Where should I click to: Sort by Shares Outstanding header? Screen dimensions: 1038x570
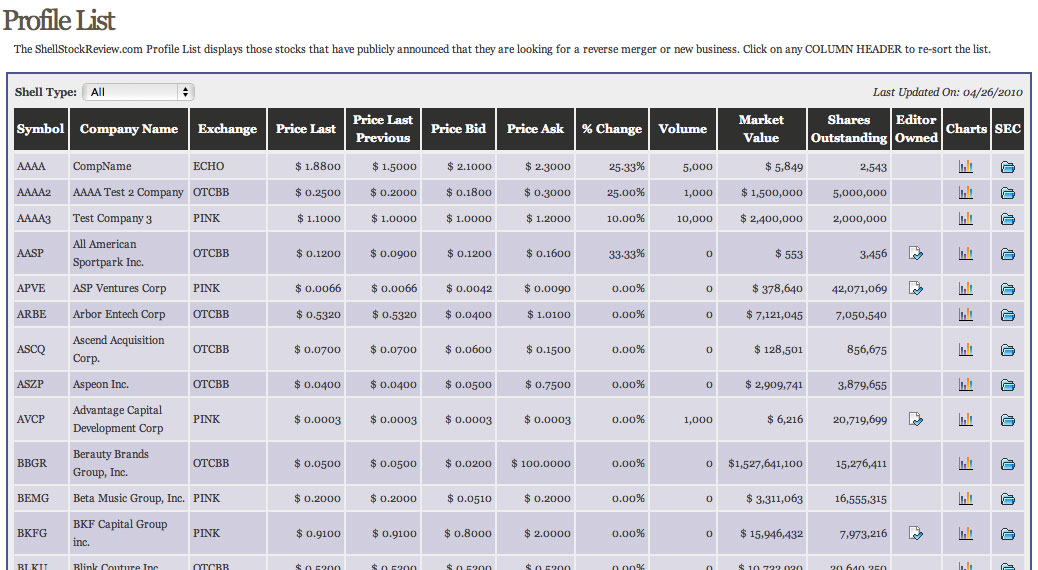pyautogui.click(x=849, y=129)
